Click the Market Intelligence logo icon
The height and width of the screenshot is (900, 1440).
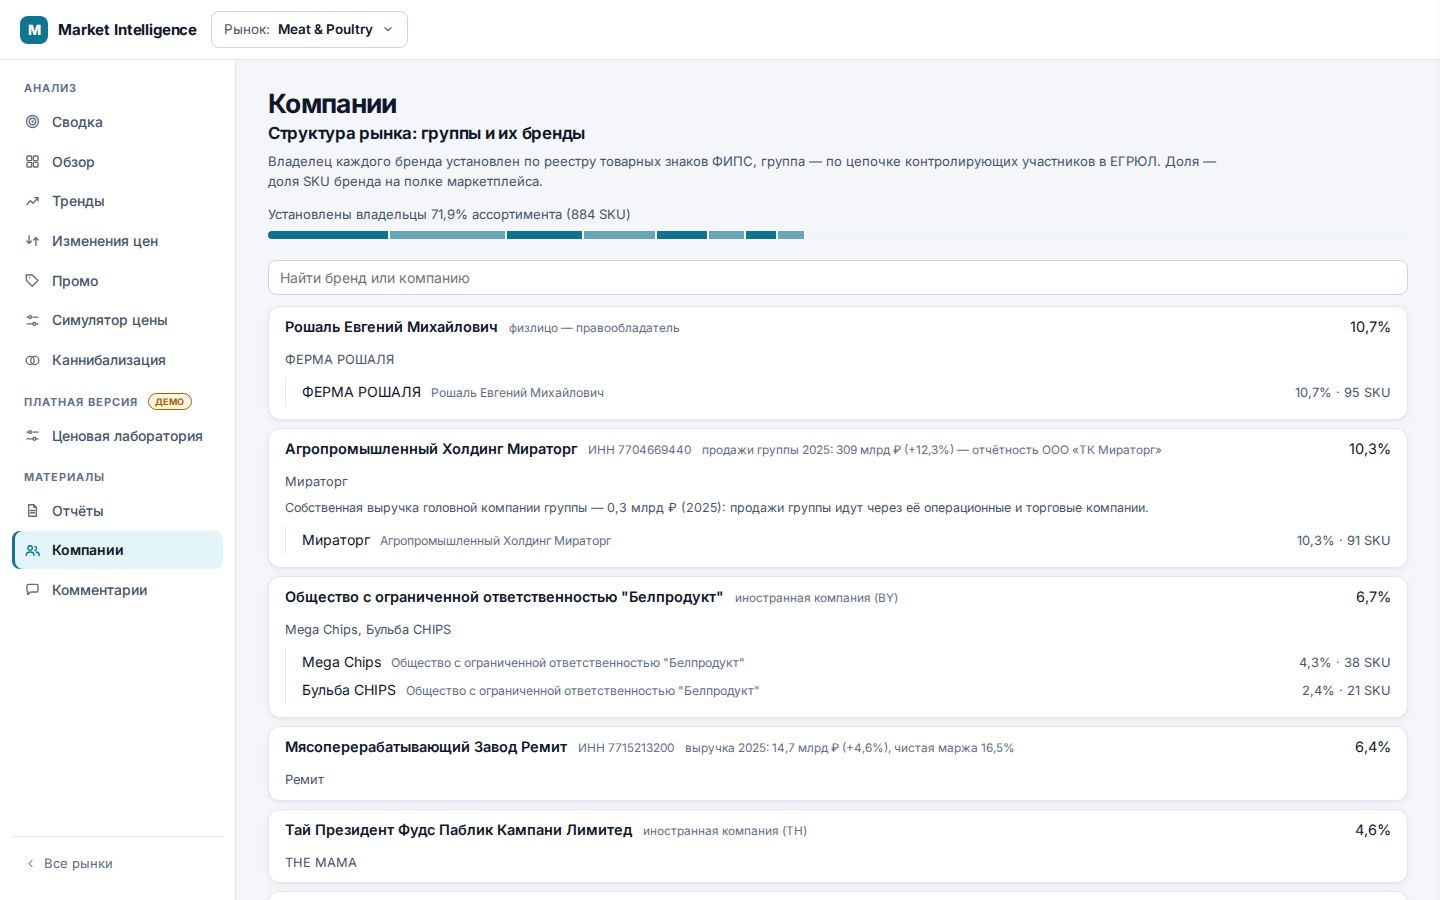(x=34, y=30)
